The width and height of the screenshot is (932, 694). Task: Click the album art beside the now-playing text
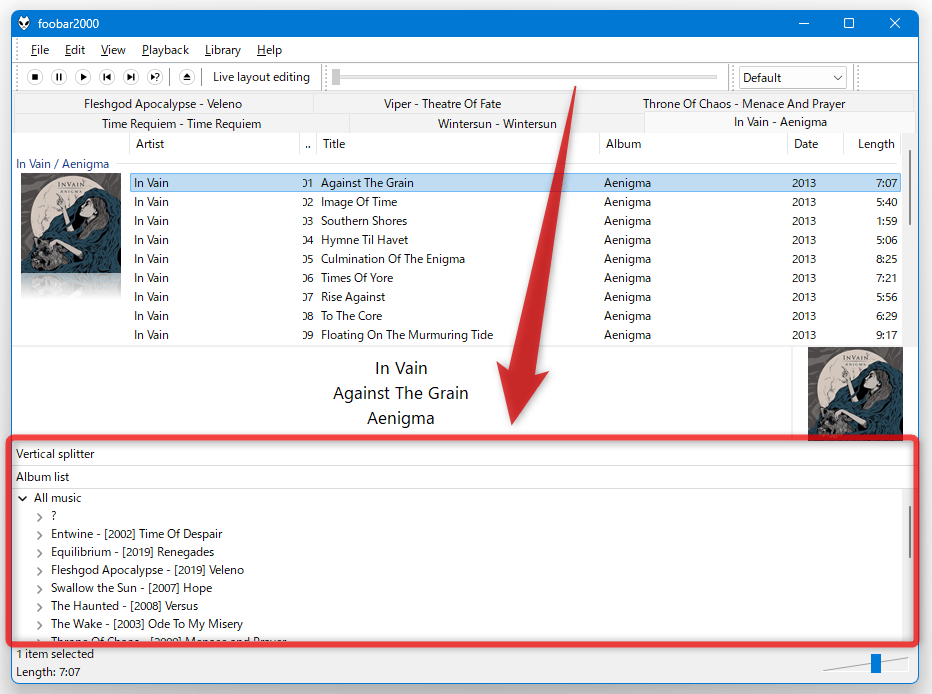click(x=855, y=393)
